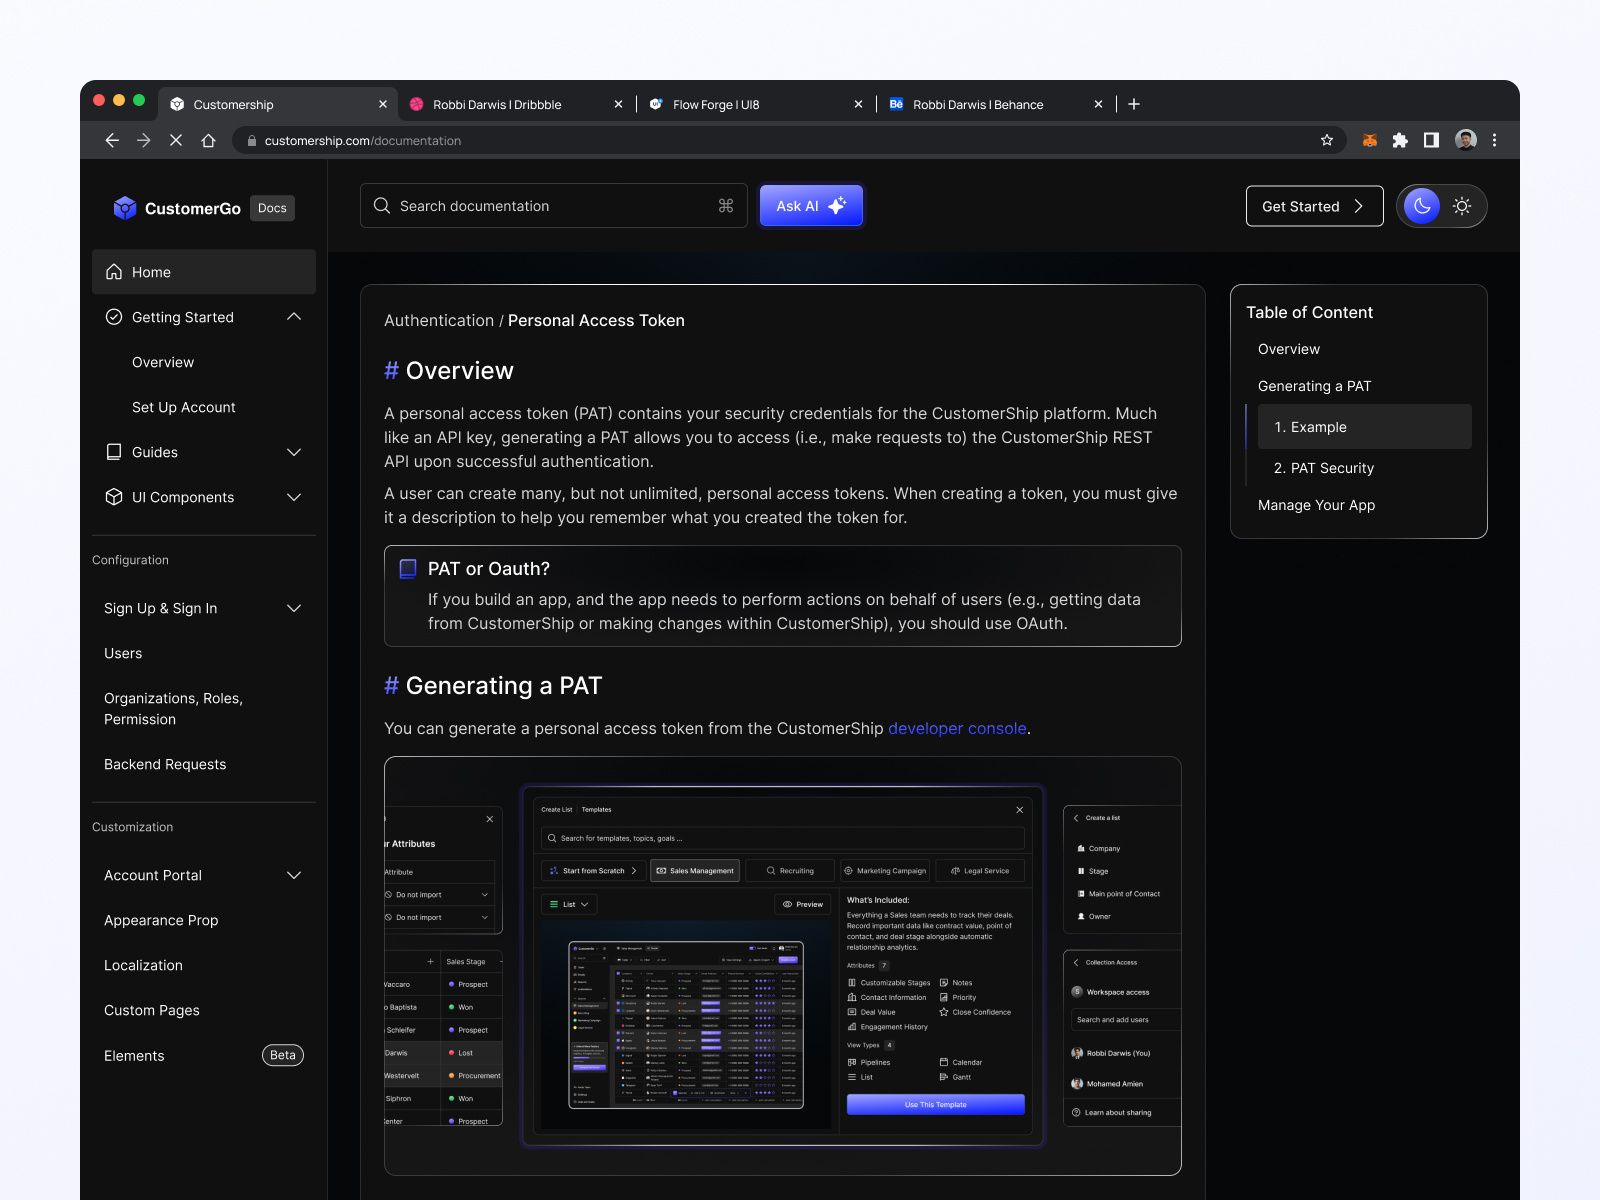Select PAT Security in the Table of Content
The height and width of the screenshot is (1200, 1600).
pyautogui.click(x=1323, y=468)
